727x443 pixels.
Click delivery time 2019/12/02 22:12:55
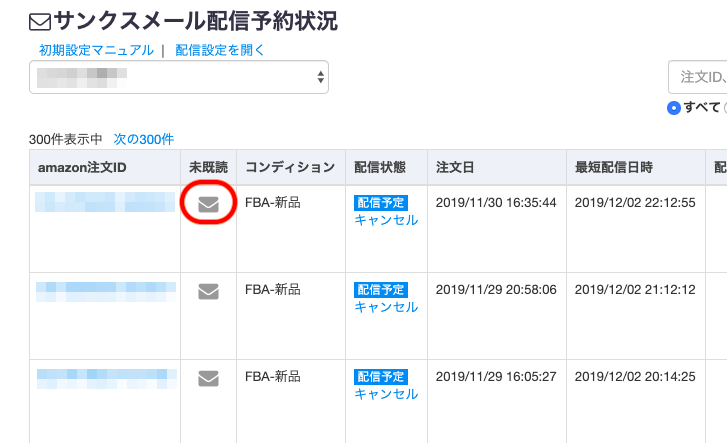[x=635, y=203]
